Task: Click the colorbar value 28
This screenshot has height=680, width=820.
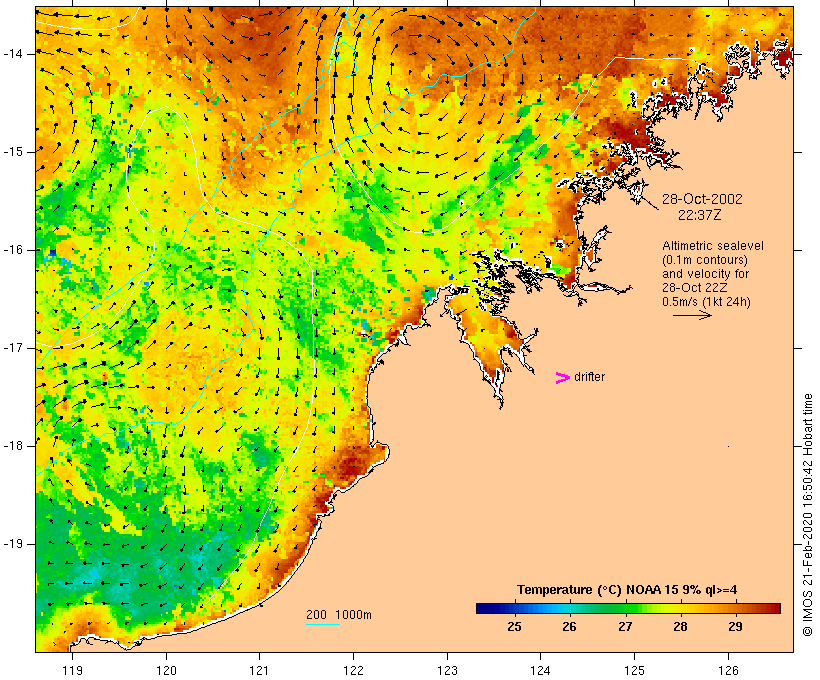Action: click(x=680, y=627)
